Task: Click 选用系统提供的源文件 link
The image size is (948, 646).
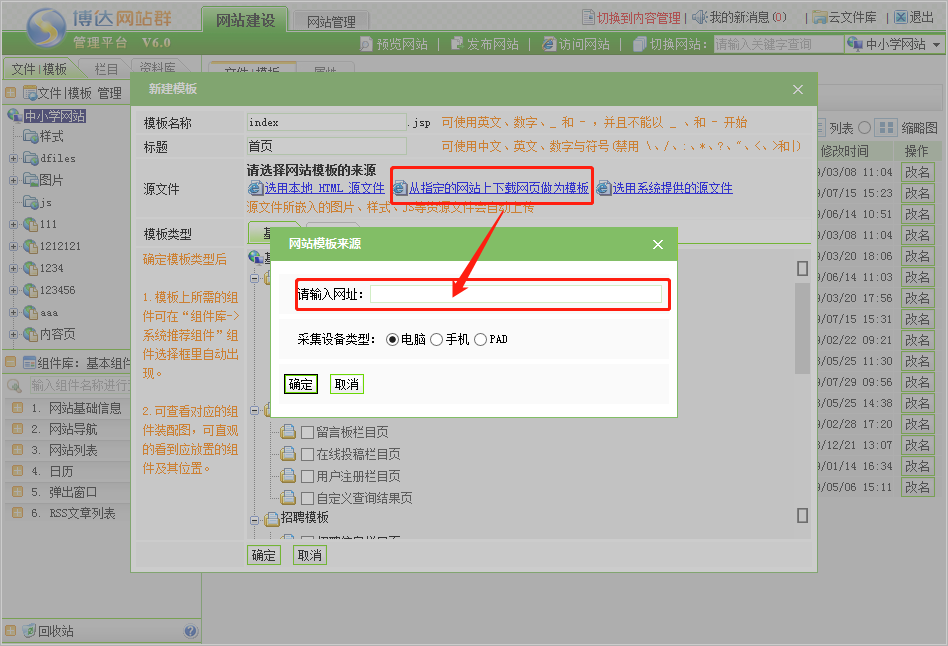Action: click(672, 188)
